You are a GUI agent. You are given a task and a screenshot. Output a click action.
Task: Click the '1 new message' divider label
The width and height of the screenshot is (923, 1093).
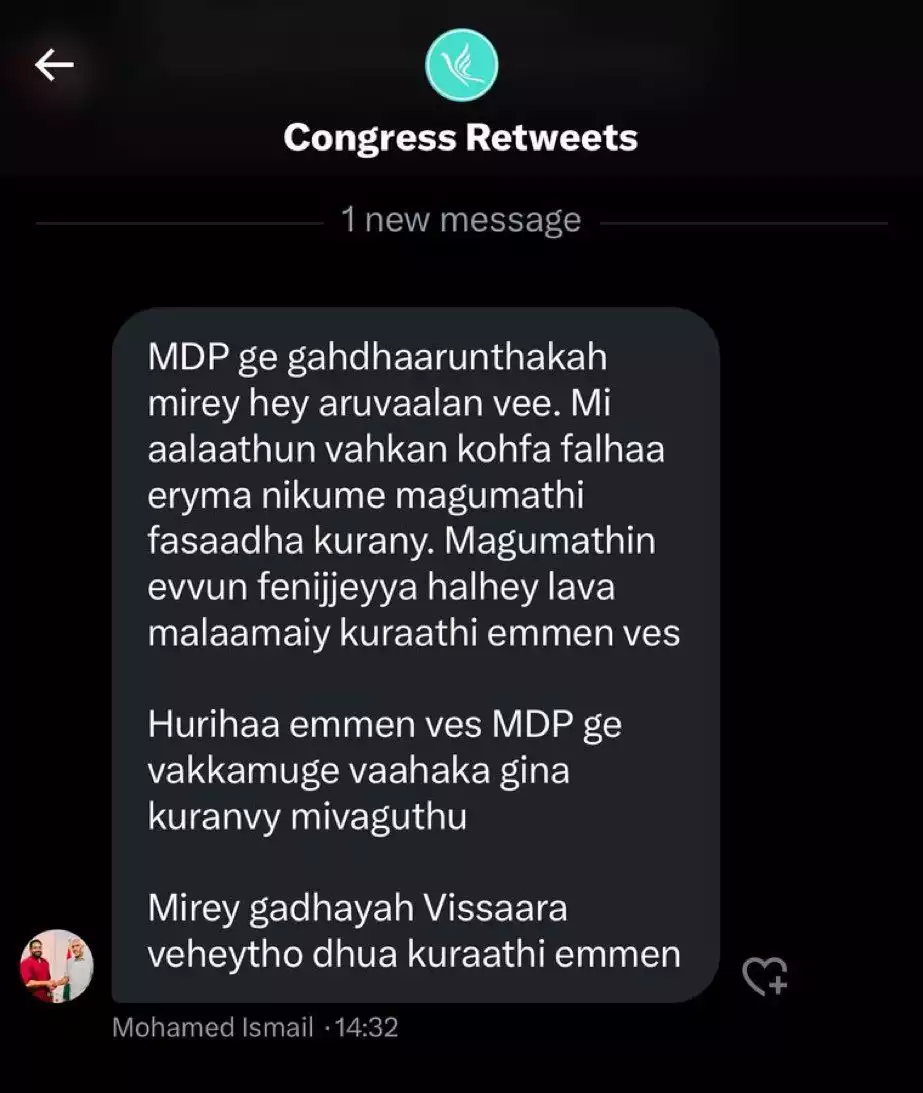[461, 220]
